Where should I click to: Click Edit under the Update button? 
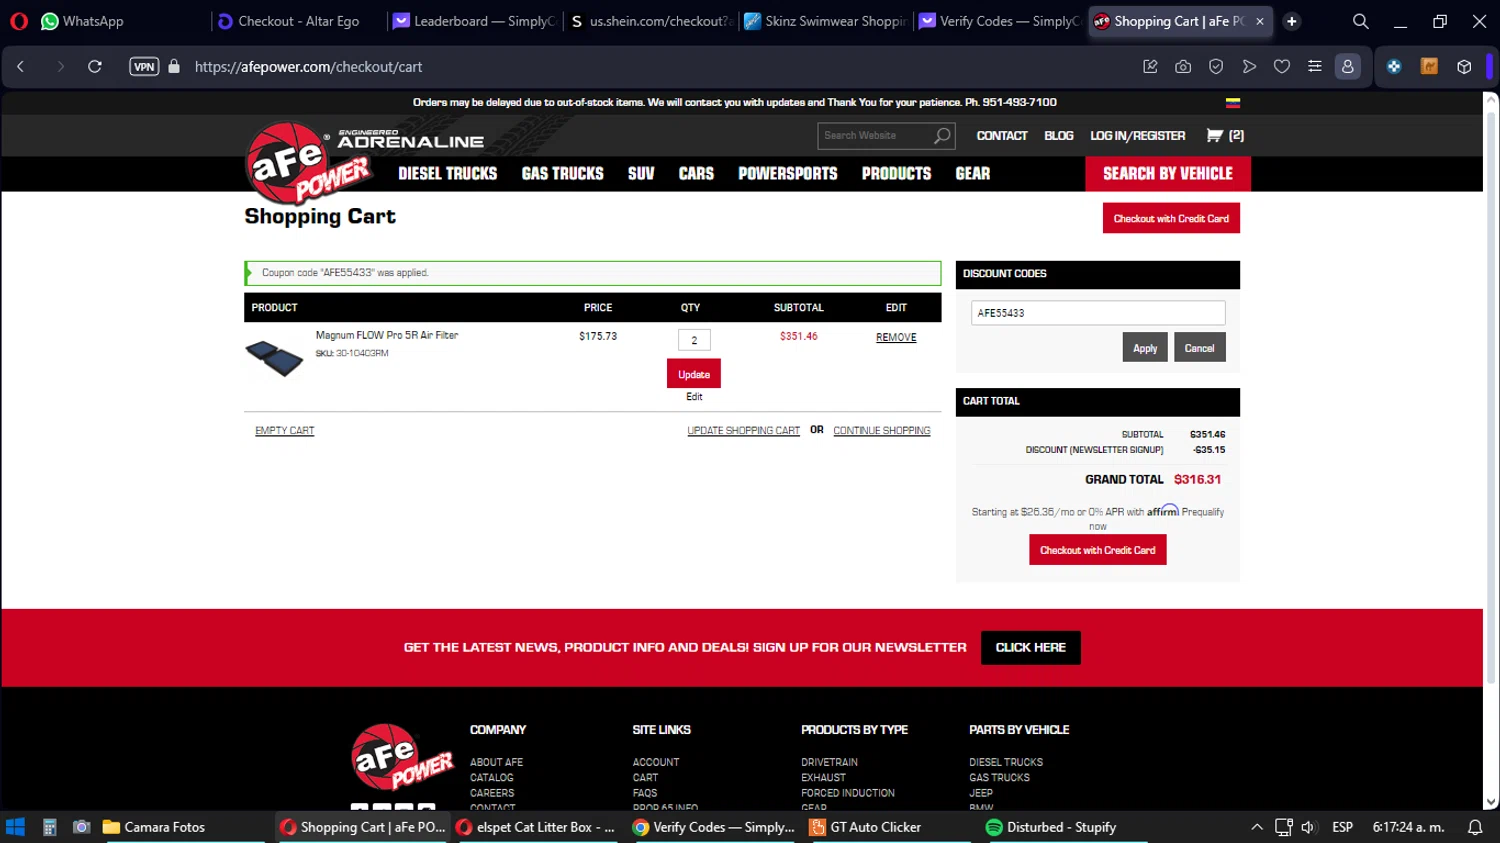pos(694,397)
